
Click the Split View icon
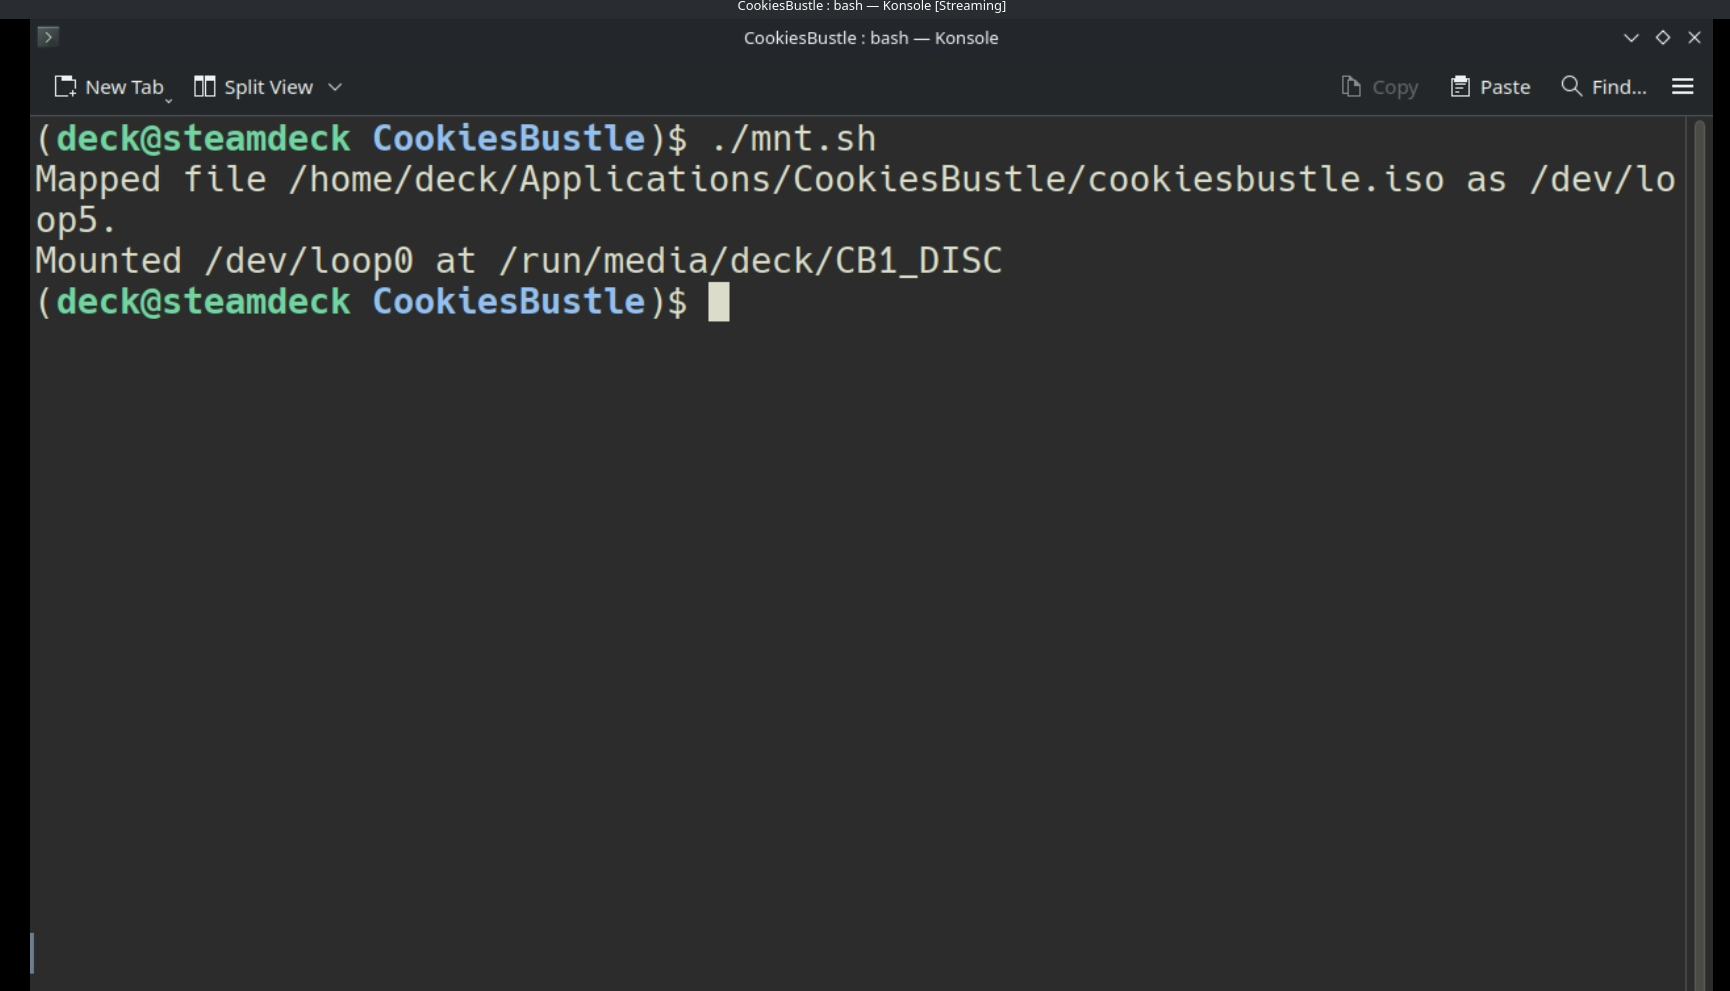(204, 87)
